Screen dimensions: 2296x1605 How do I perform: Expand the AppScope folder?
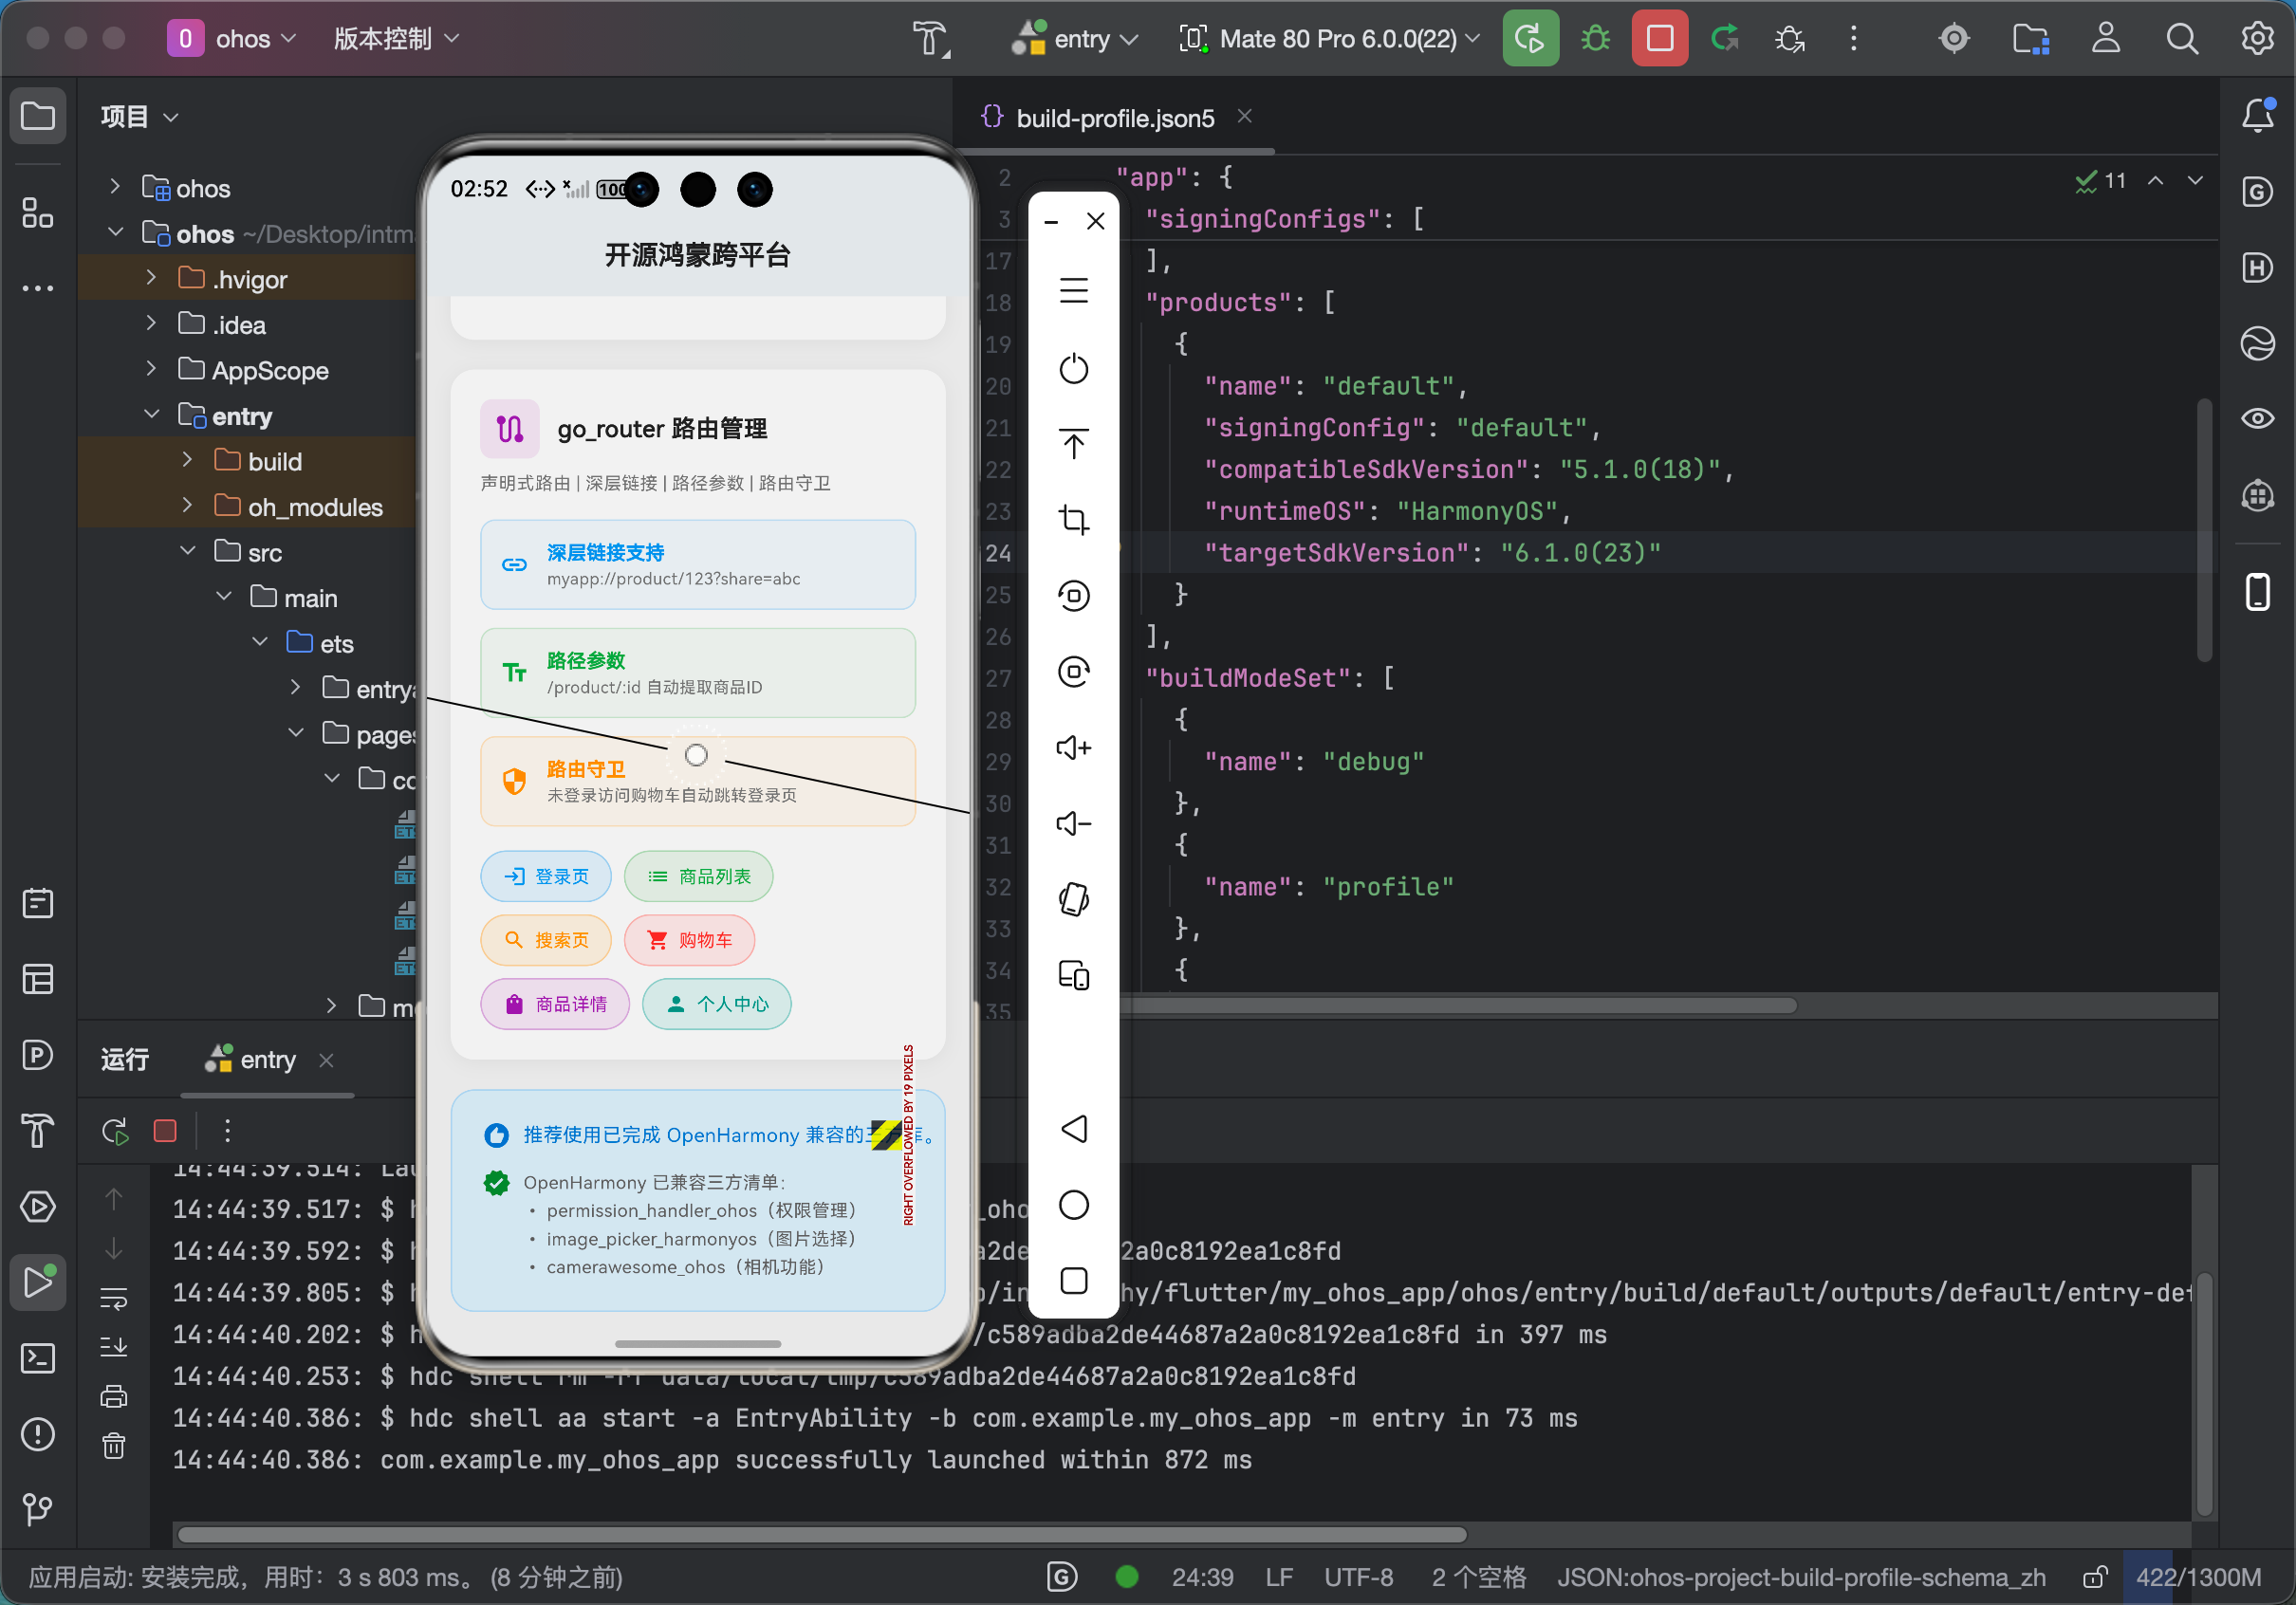pyautogui.click(x=152, y=368)
